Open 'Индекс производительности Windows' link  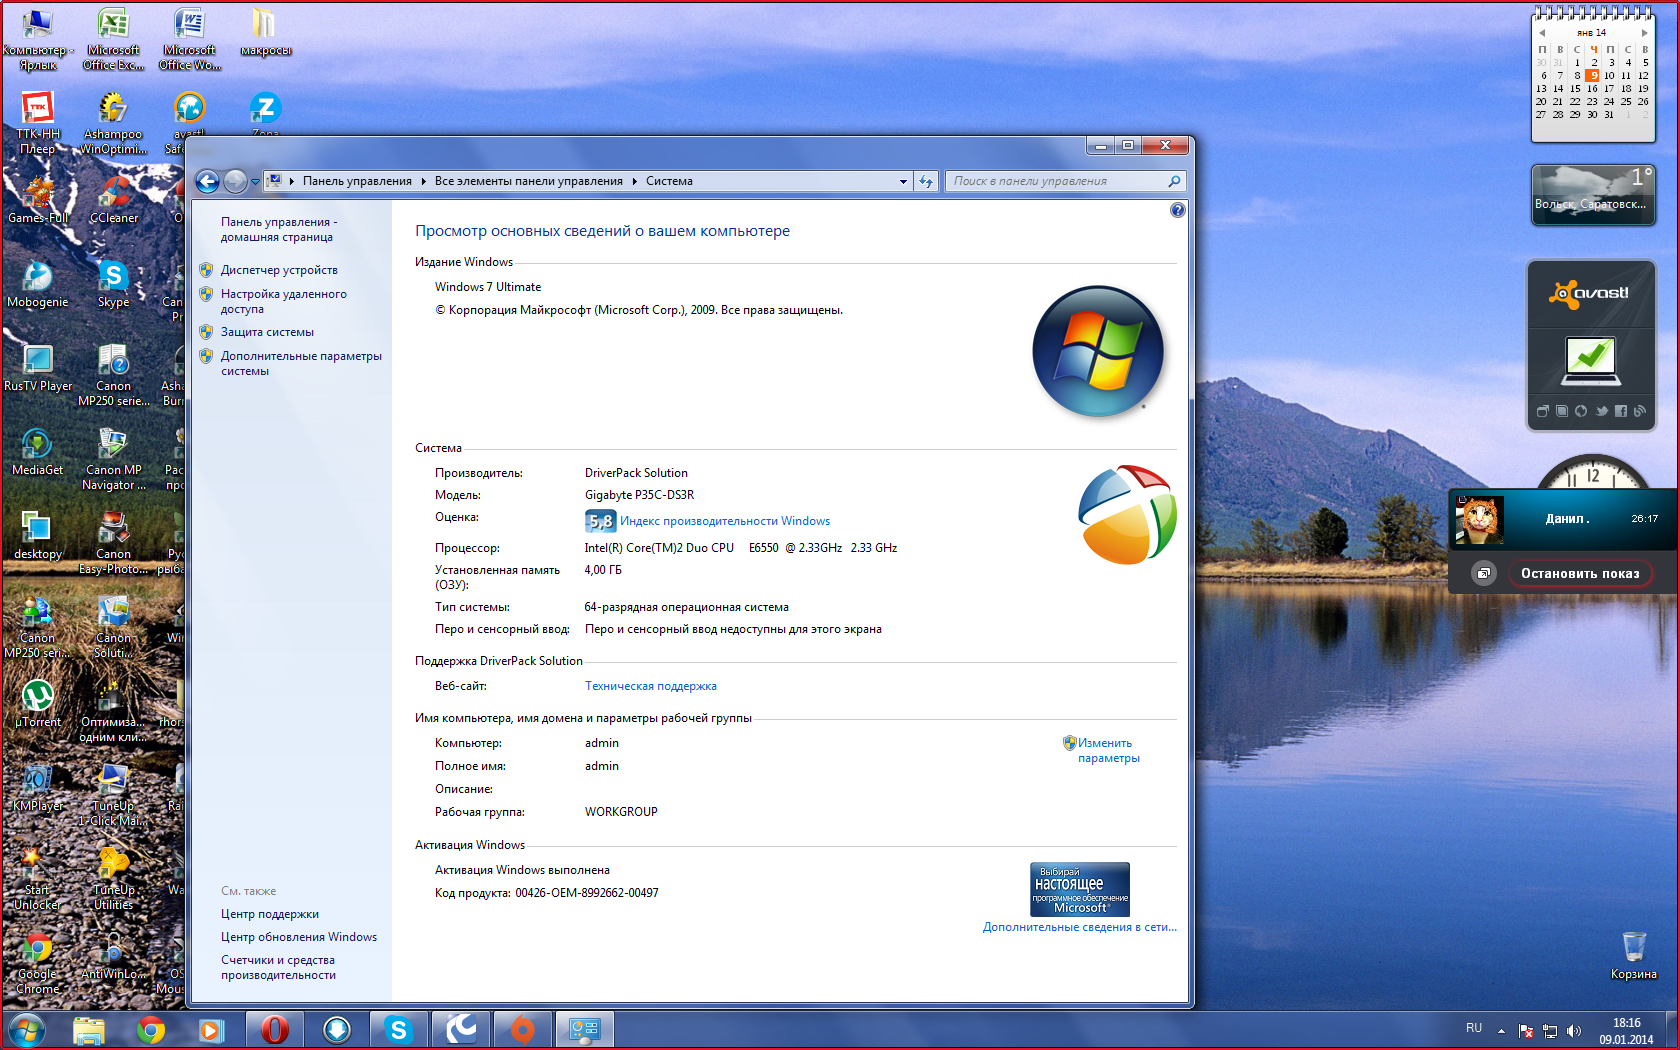click(725, 521)
